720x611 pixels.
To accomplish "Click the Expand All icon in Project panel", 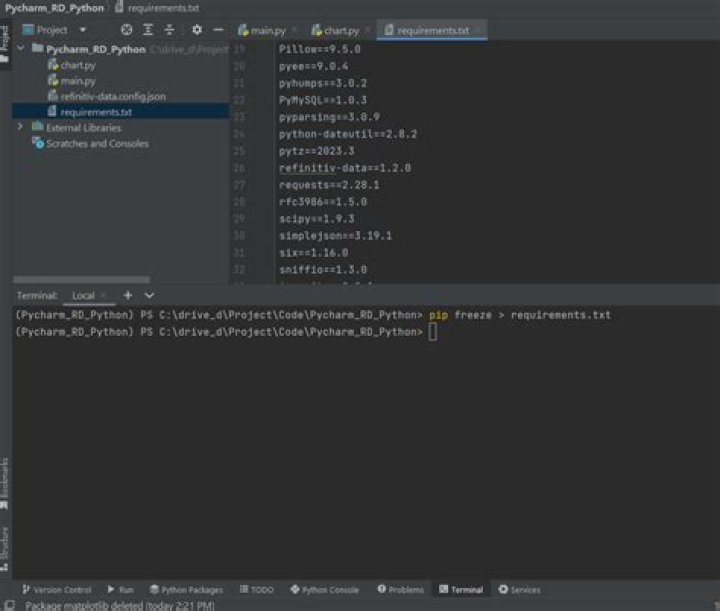I will tap(148, 30).
